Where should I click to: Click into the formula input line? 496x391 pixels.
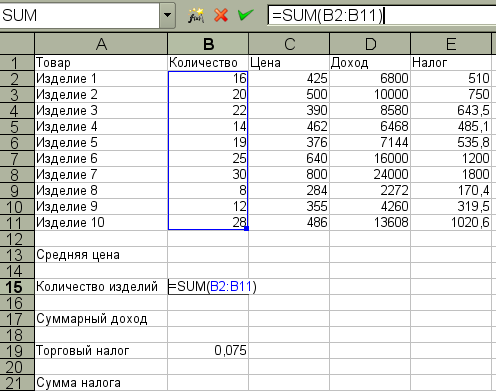382,15
